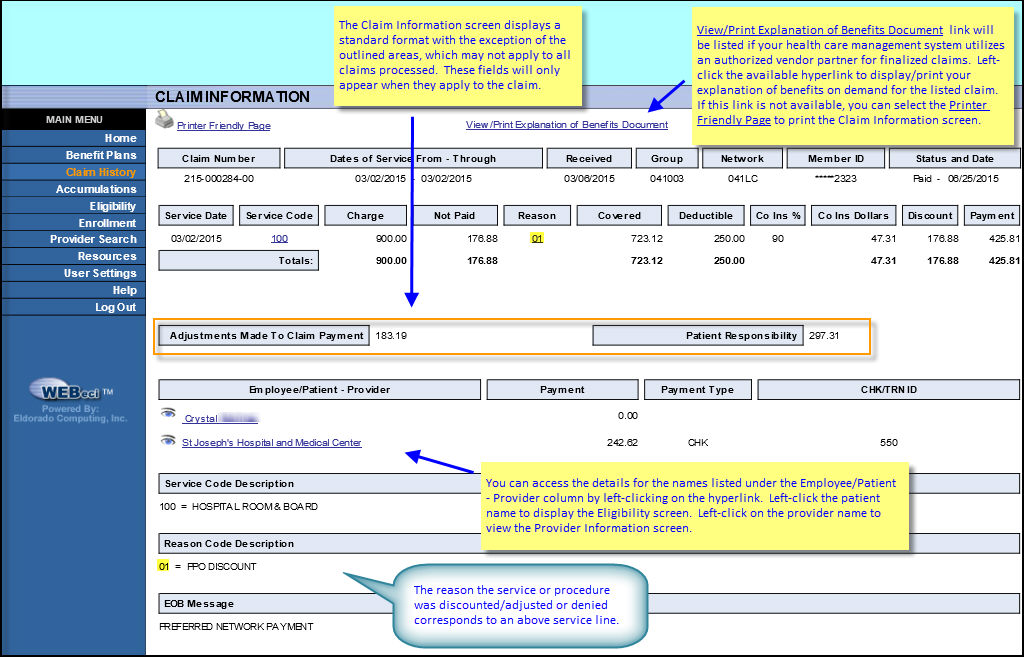The width and height of the screenshot is (1024, 657).
Task: Click the Claim Number column header
Action: 218,157
